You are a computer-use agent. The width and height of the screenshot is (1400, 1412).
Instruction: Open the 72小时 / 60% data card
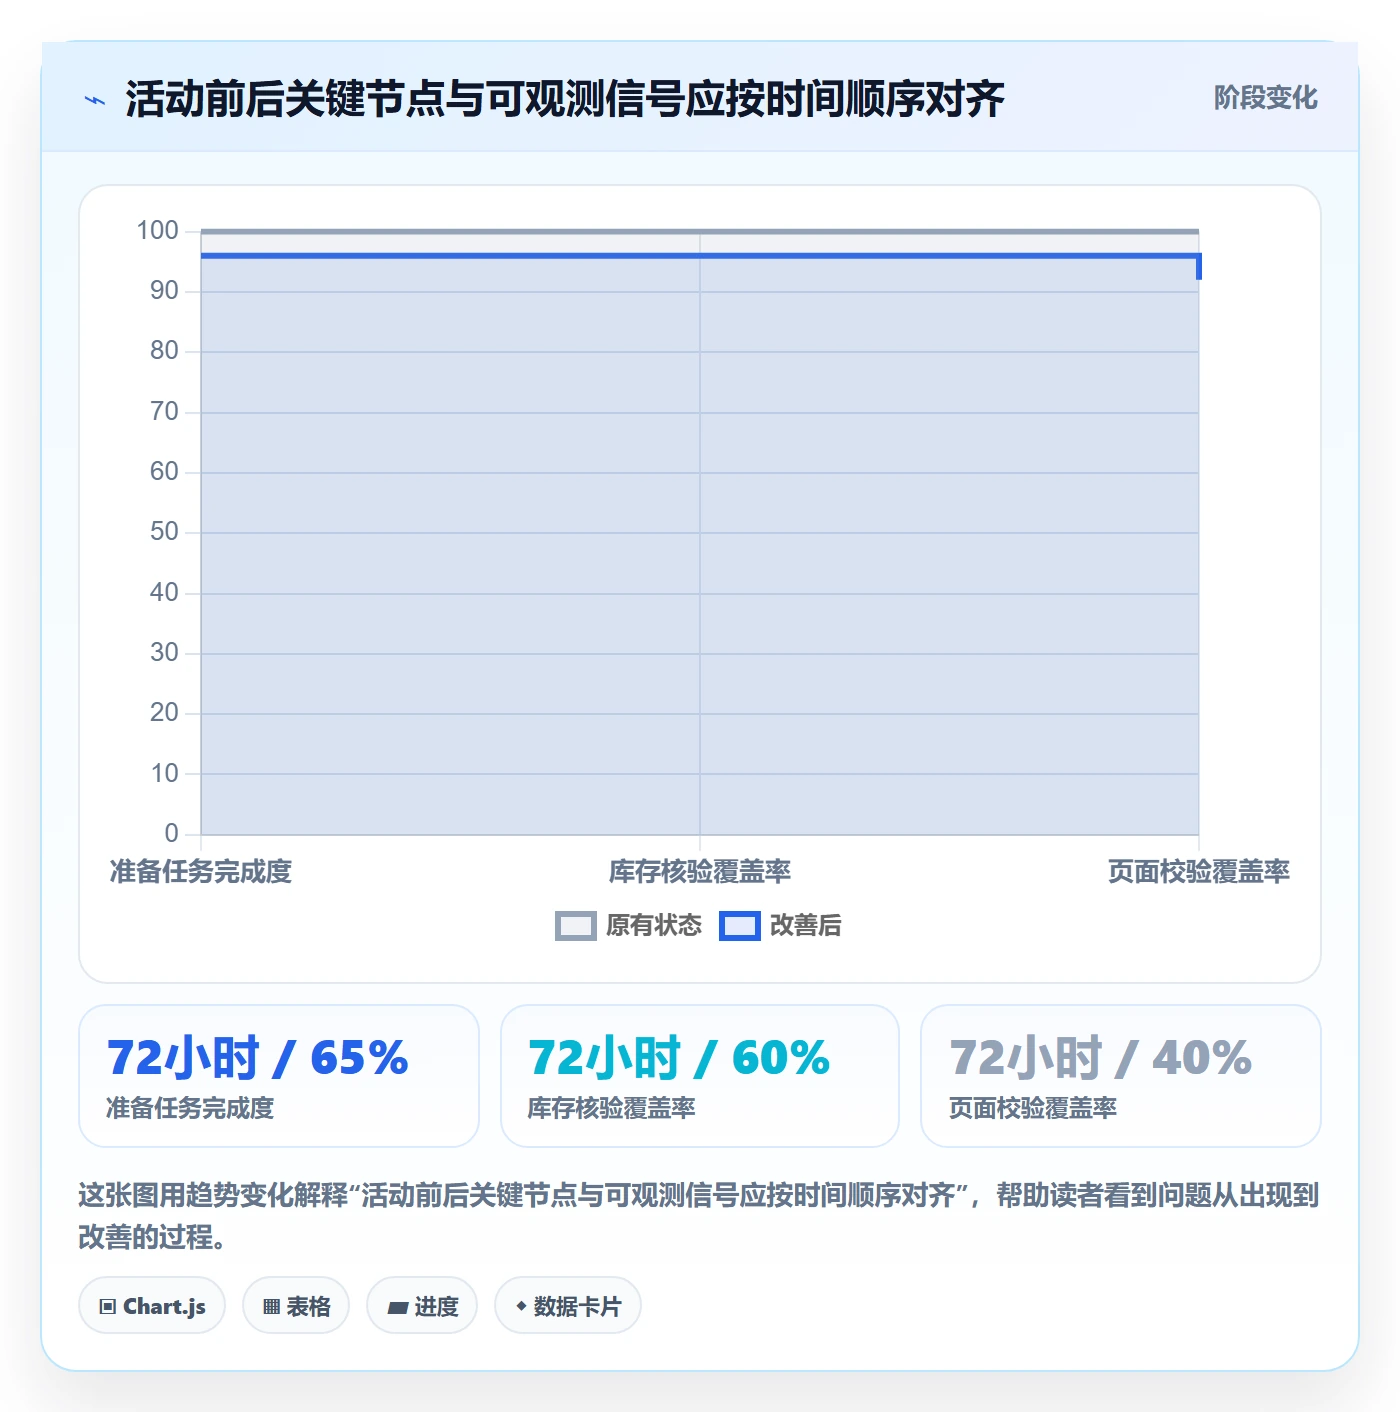(x=700, y=1076)
